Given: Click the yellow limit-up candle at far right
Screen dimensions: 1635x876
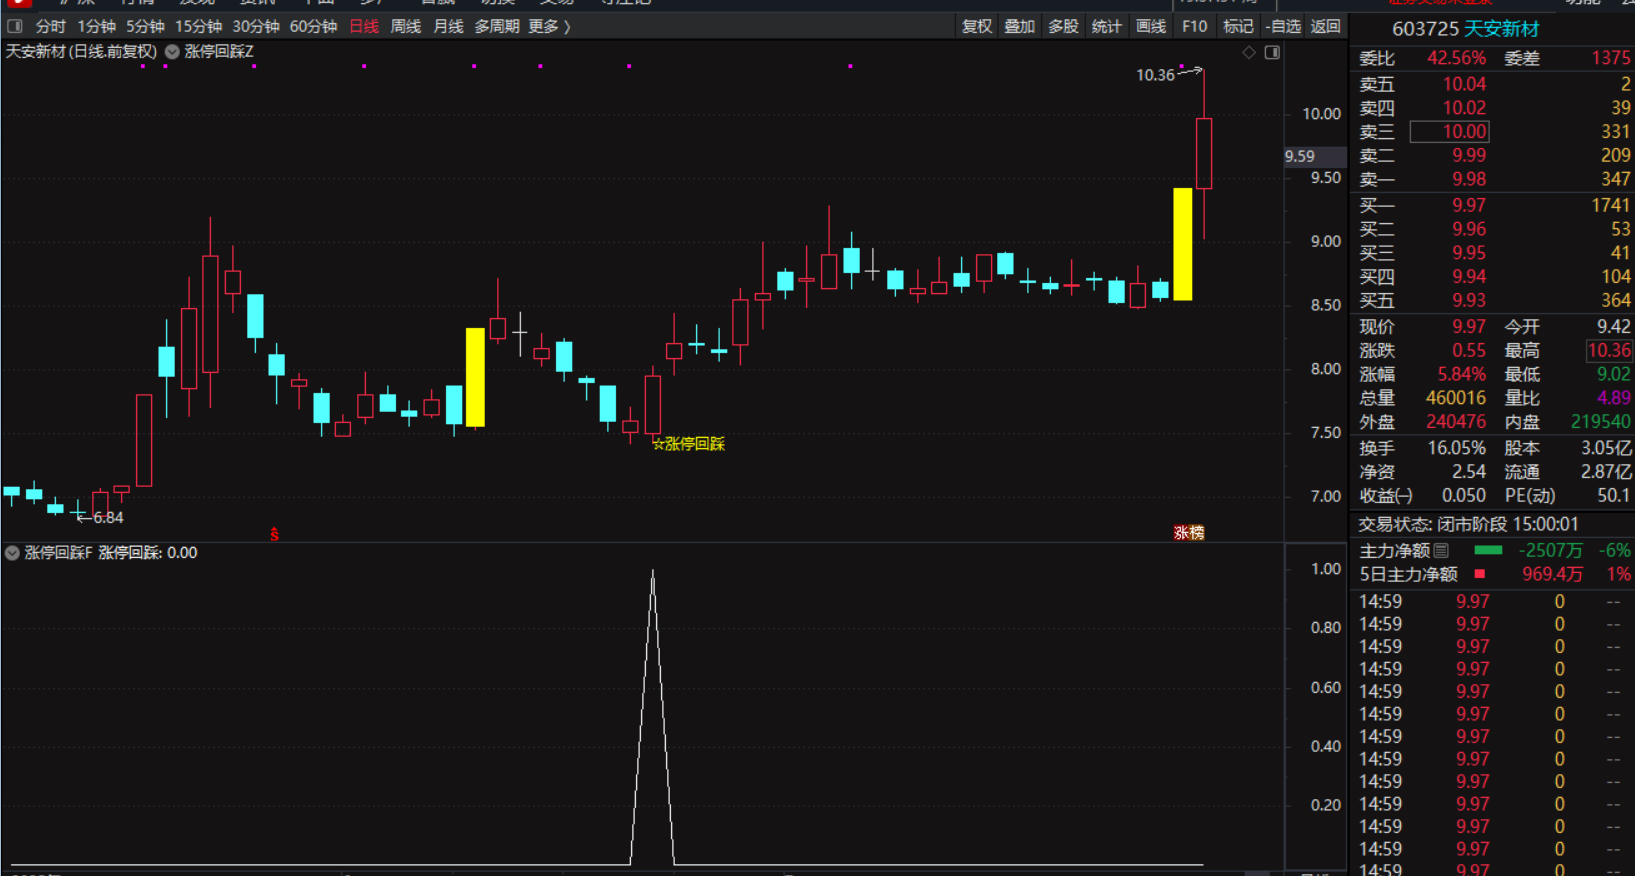Looking at the screenshot, I should pos(1182,244).
